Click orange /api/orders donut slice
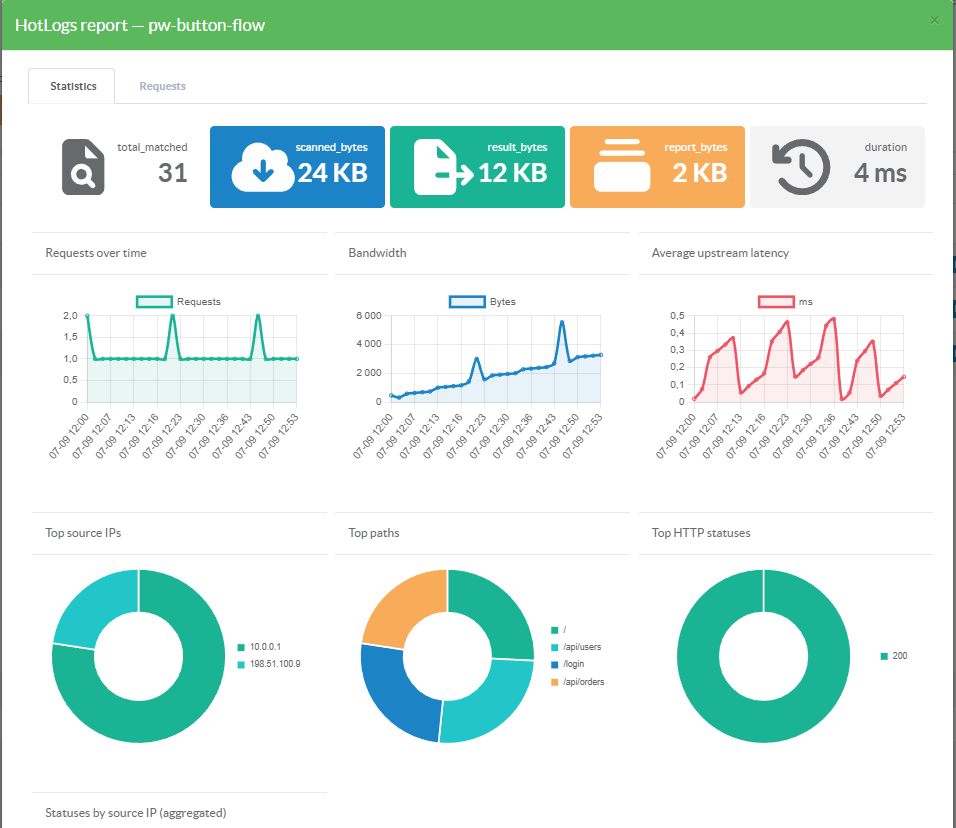Image resolution: width=956 pixels, height=828 pixels. (400, 605)
